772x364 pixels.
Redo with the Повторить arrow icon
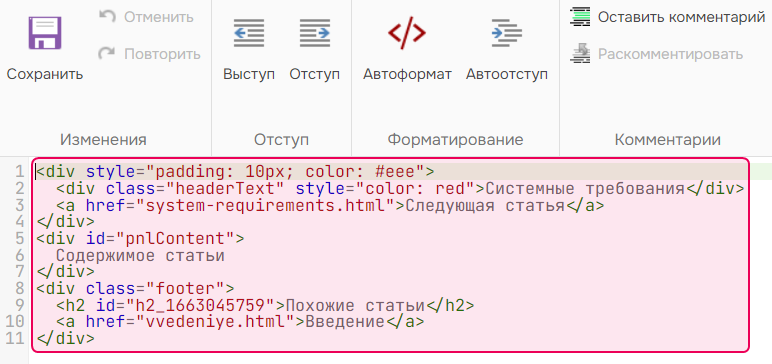click(107, 53)
